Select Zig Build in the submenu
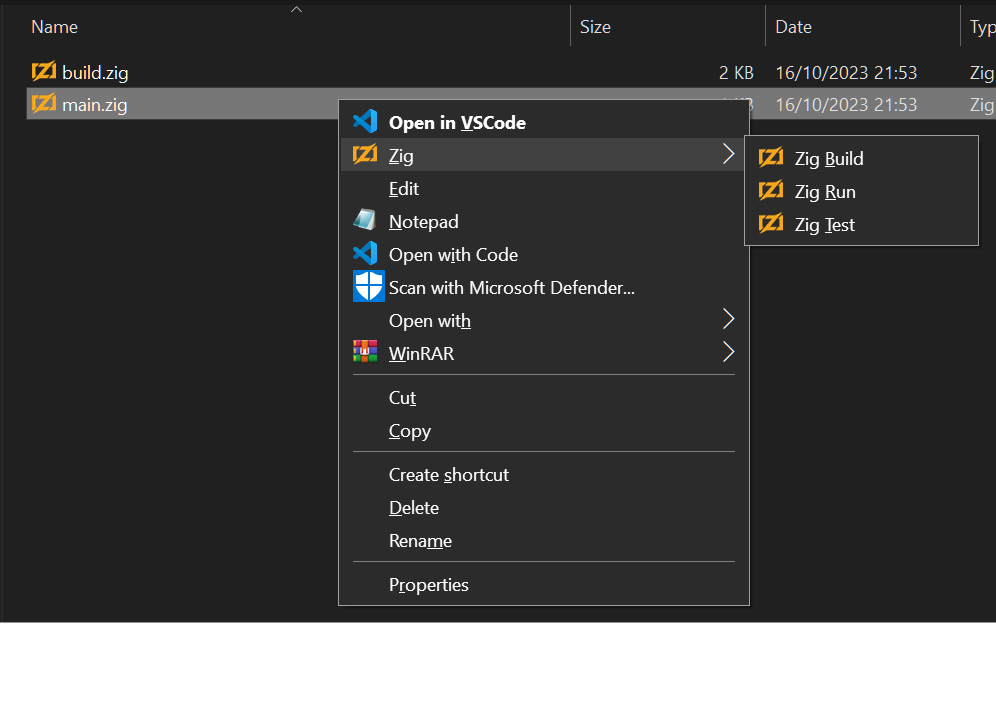996x711 pixels. 861,158
